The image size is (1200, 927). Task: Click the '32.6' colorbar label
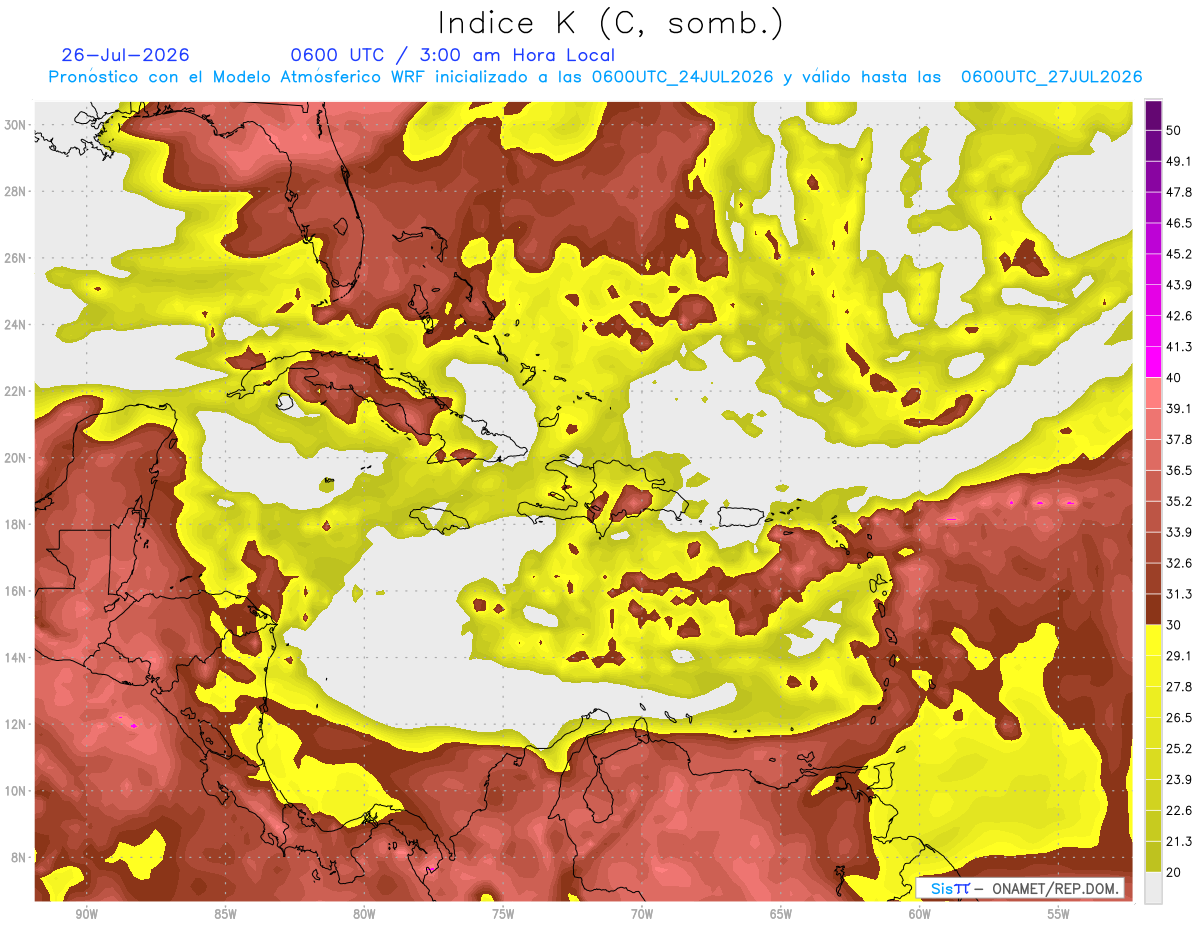point(1179,564)
